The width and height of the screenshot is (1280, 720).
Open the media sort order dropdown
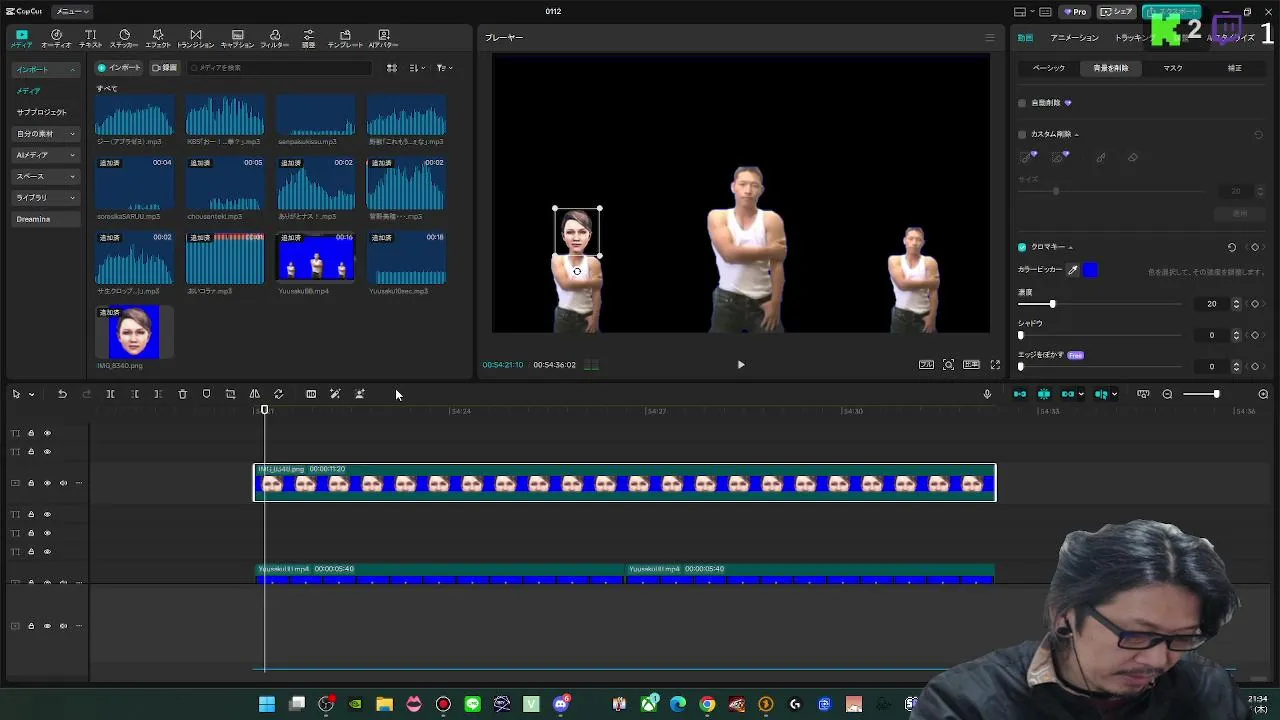417,68
